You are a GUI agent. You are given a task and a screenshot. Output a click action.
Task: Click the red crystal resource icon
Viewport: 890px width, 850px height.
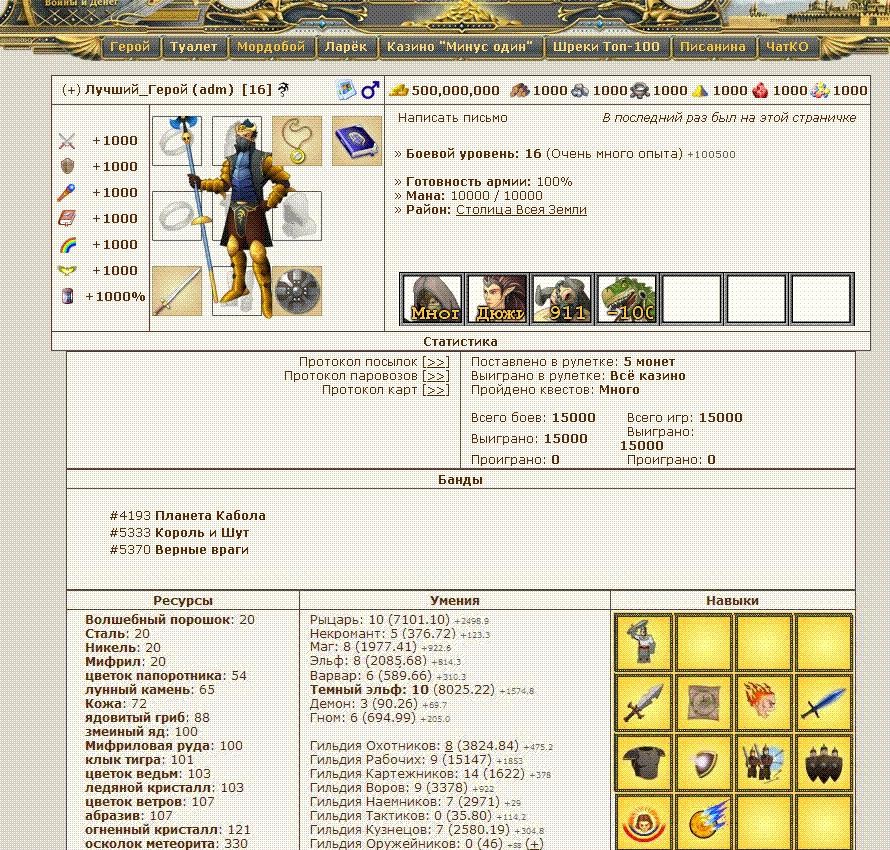(760, 90)
